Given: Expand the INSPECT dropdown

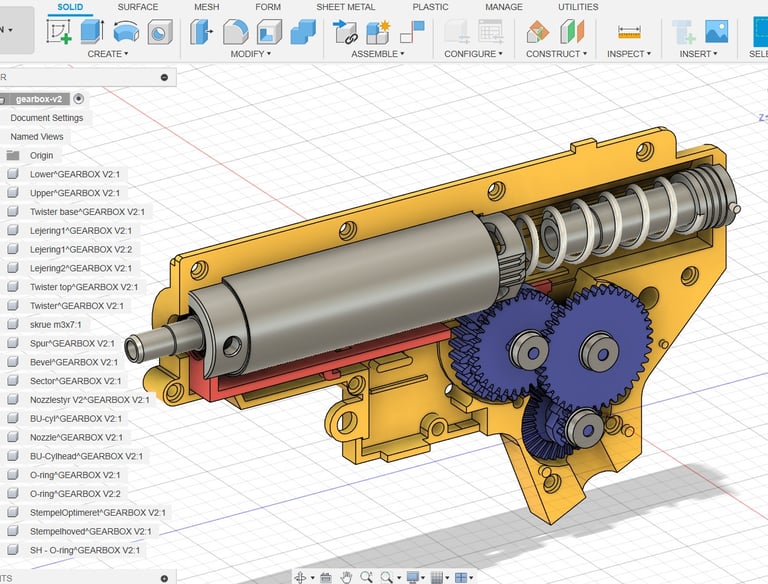Looking at the screenshot, I should (628, 54).
